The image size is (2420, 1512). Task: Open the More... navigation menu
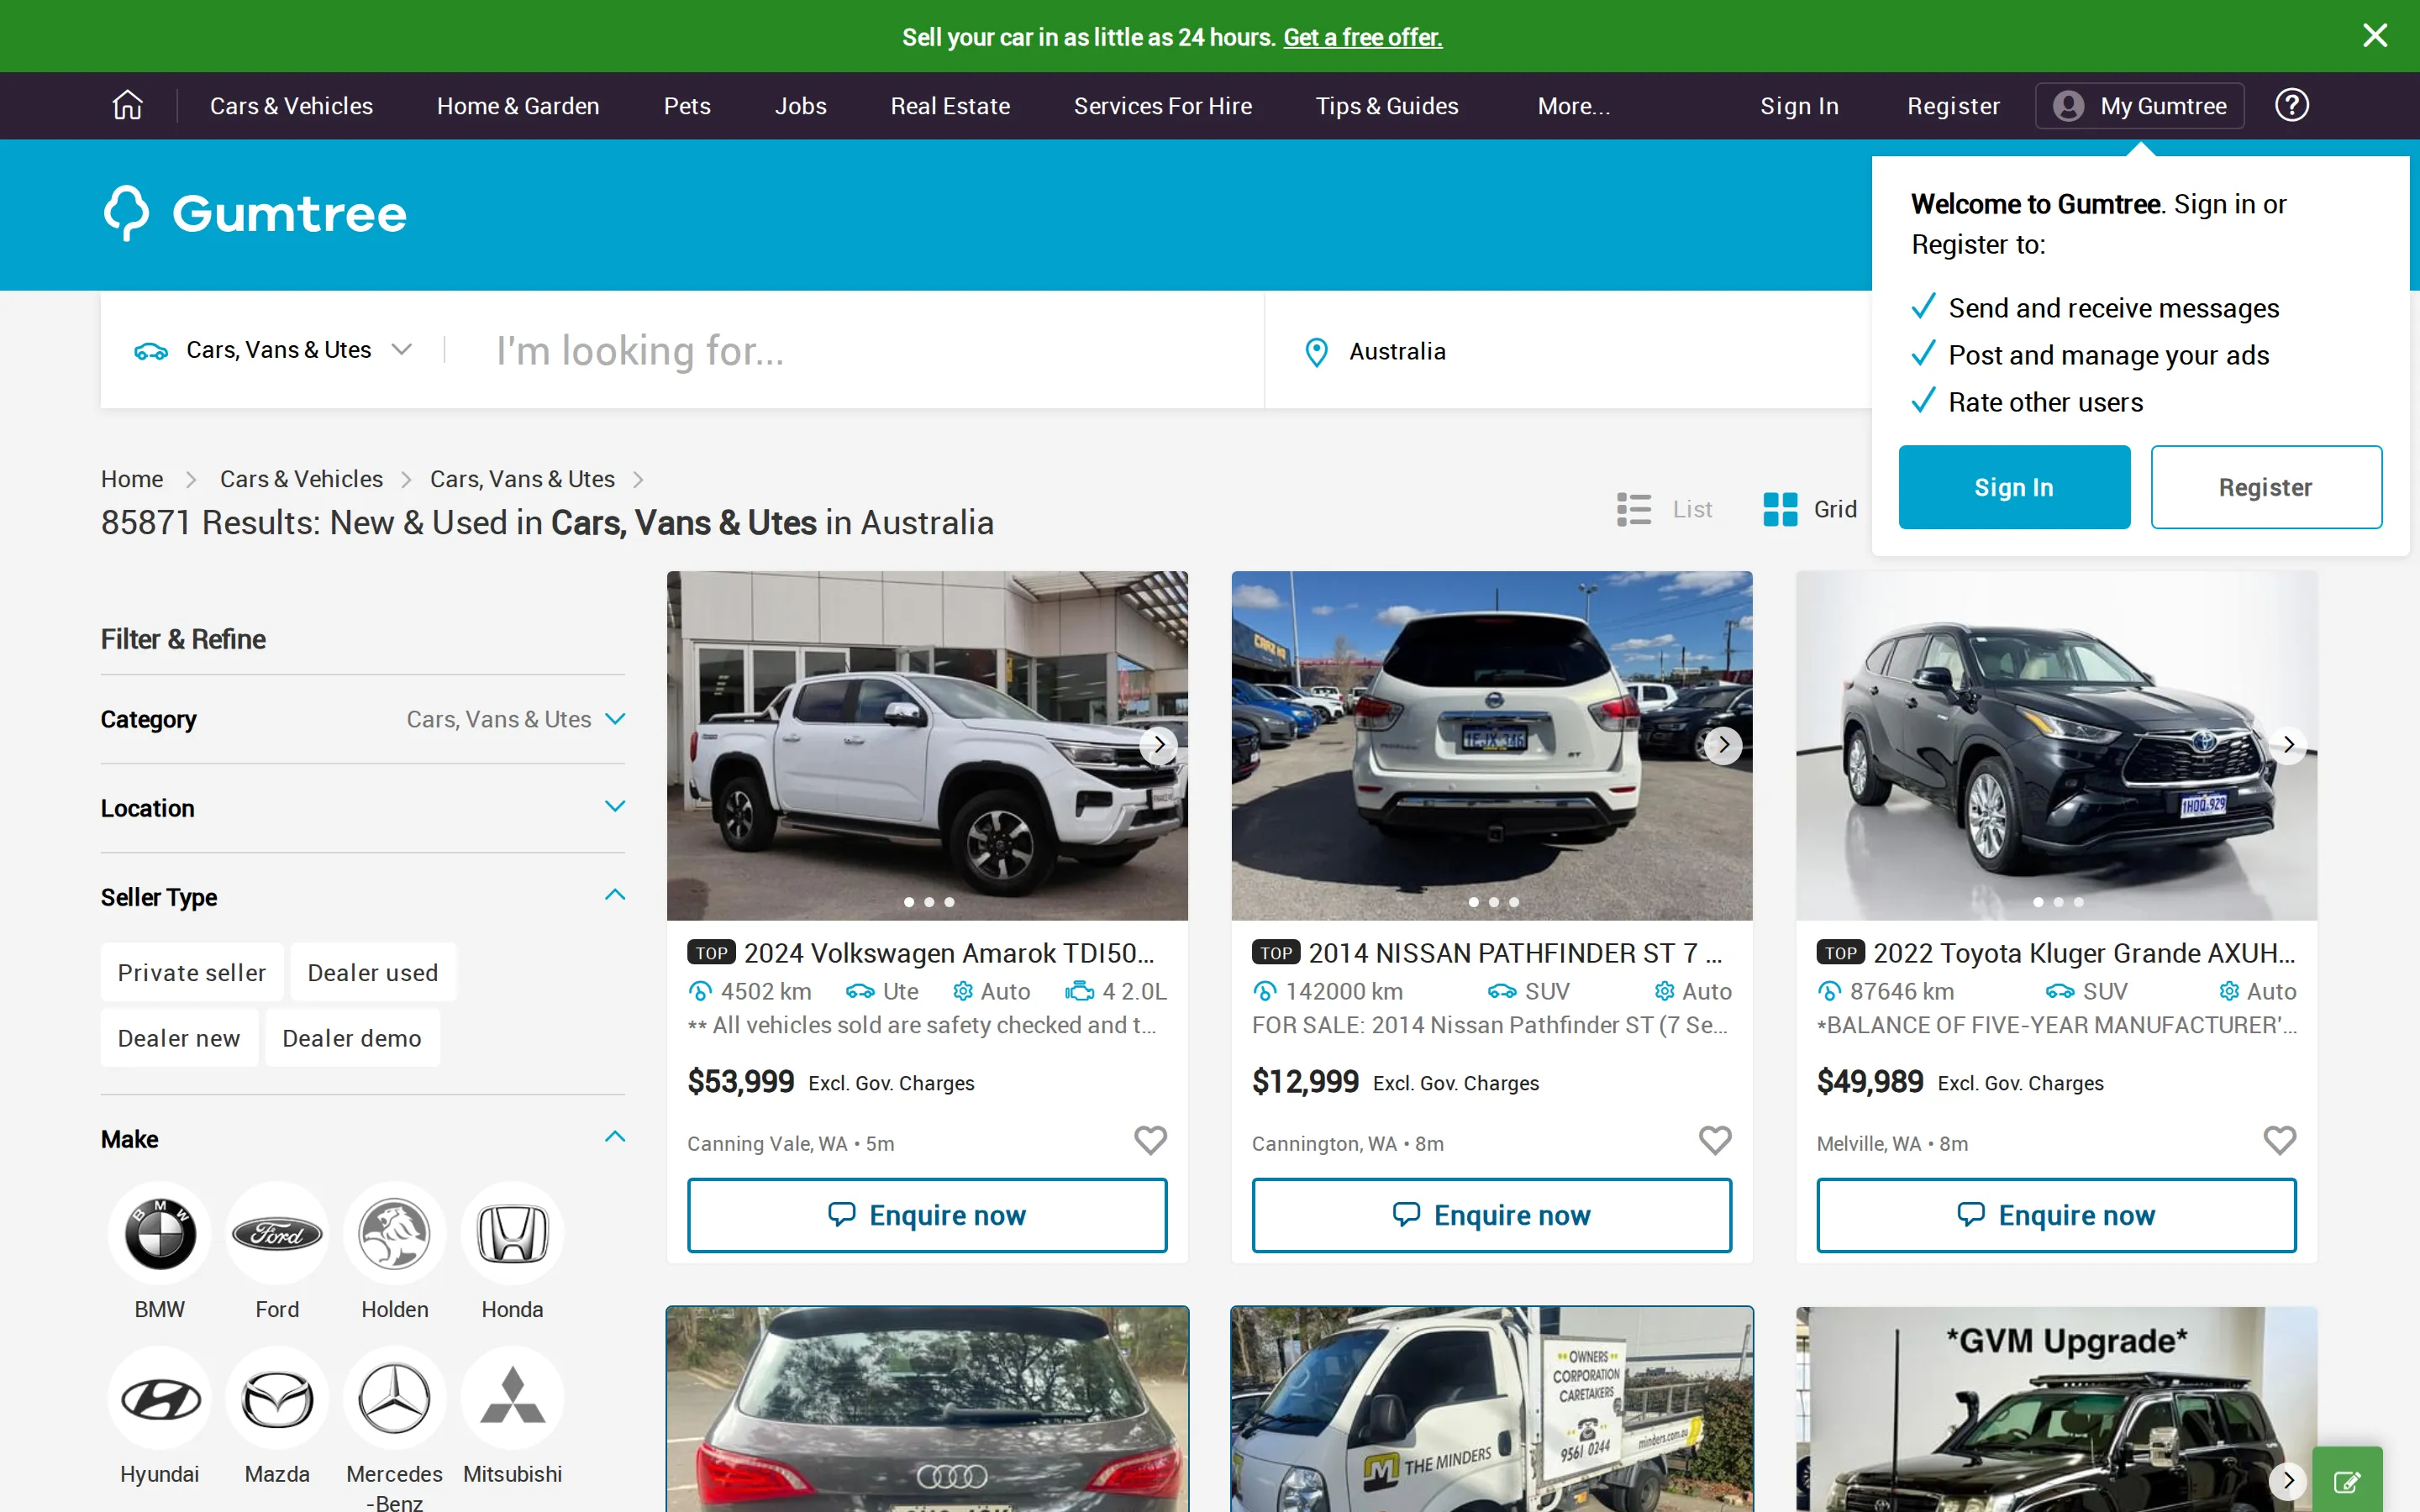point(1573,106)
